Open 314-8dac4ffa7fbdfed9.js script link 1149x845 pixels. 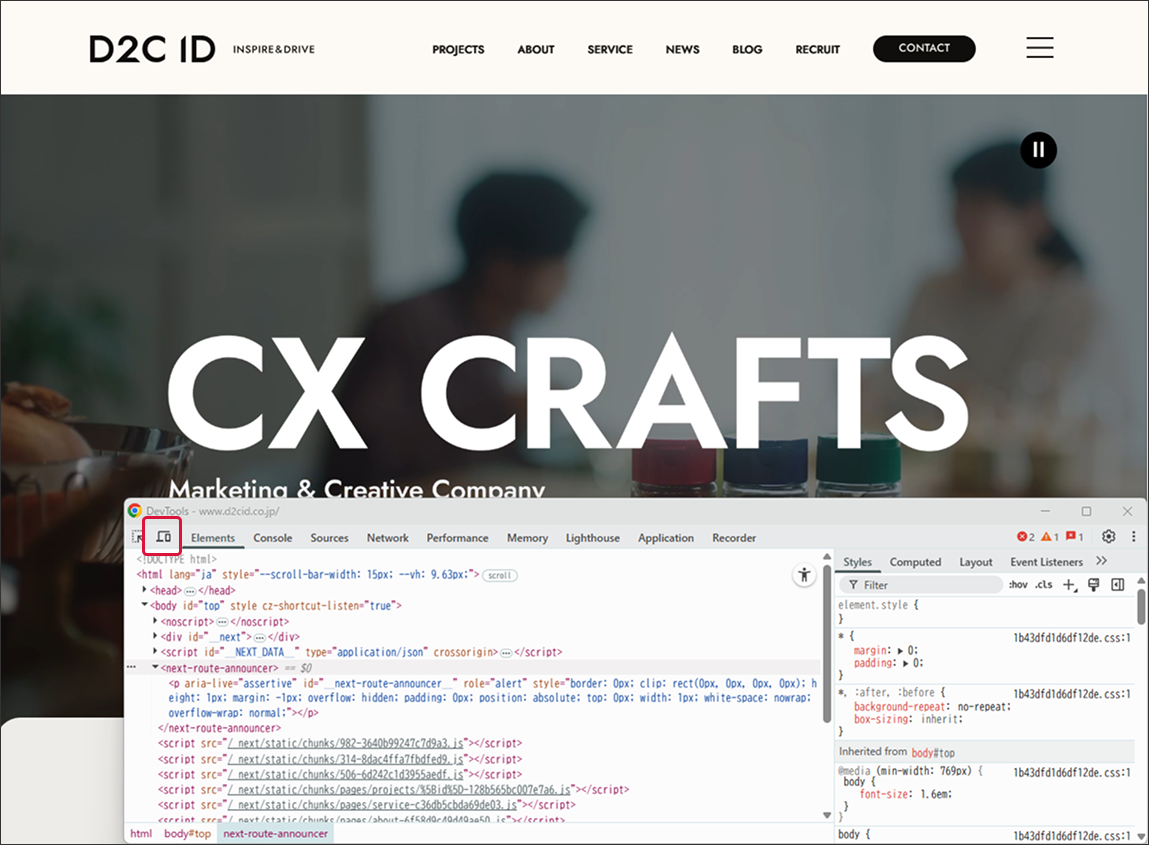345,759
